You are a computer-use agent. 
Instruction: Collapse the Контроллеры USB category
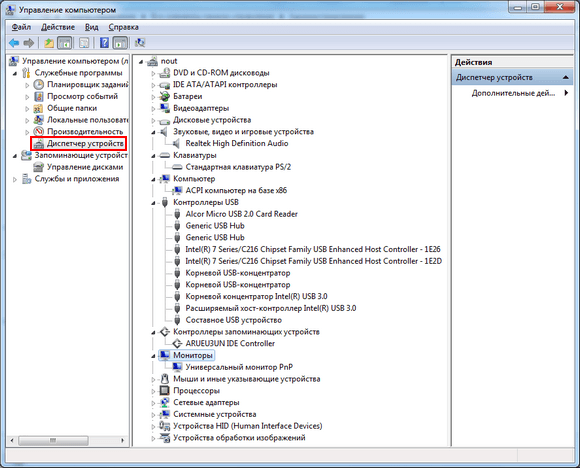click(153, 203)
